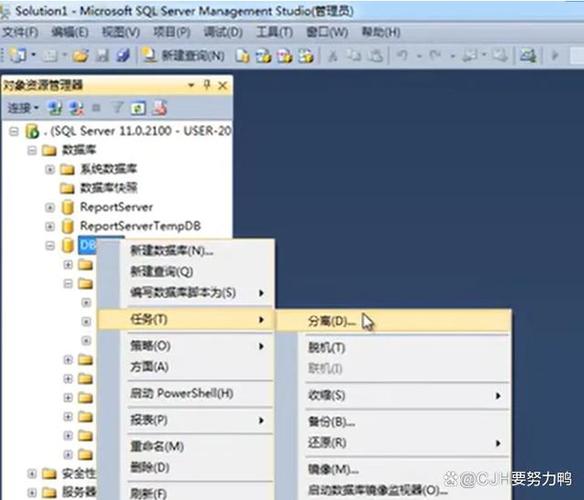Click the Analysis Services DMX Query icon
Image resolution: width=584 pixels, height=500 pixels.
[x=285, y=56]
